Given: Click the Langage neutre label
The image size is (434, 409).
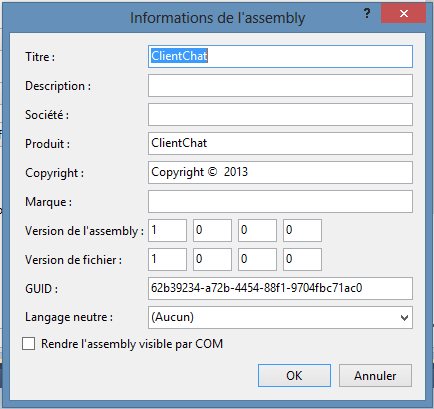Looking at the screenshot, I should [69, 317].
